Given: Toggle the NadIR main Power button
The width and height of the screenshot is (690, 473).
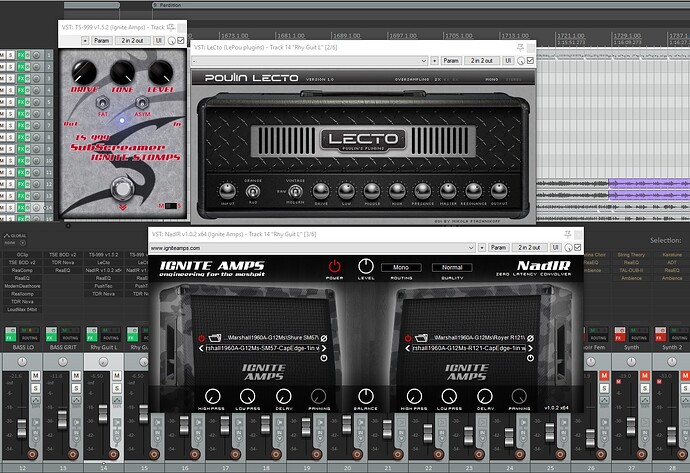Looking at the screenshot, I should pos(334,266).
